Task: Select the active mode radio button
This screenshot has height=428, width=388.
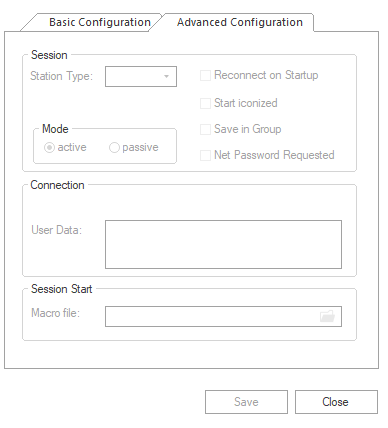Action: (x=49, y=147)
